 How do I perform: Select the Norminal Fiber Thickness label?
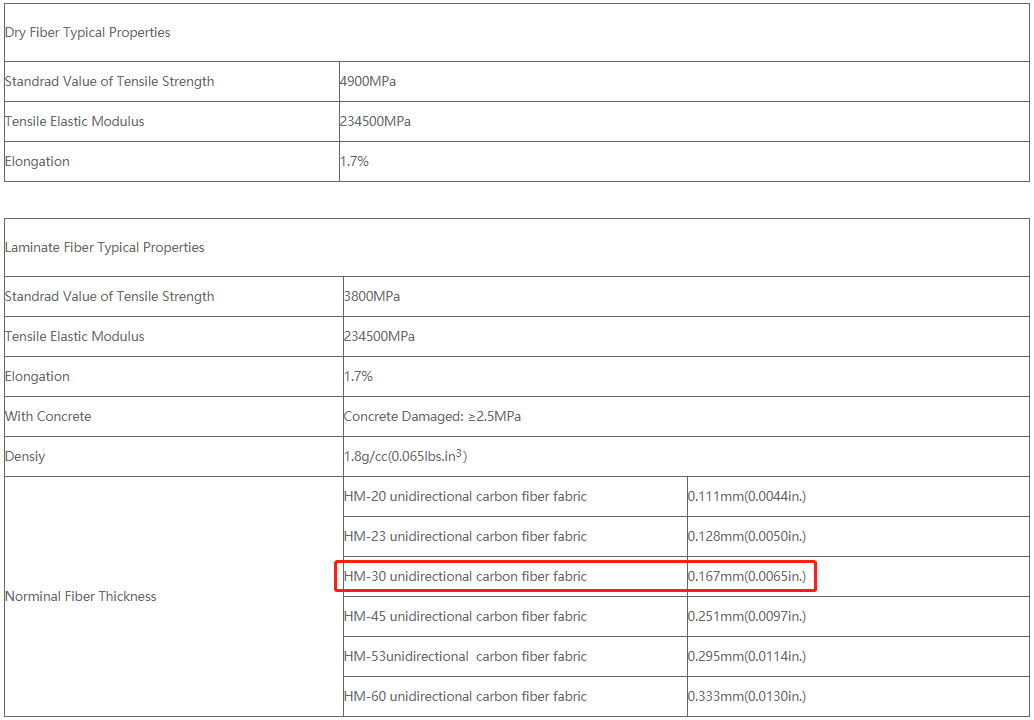81,597
